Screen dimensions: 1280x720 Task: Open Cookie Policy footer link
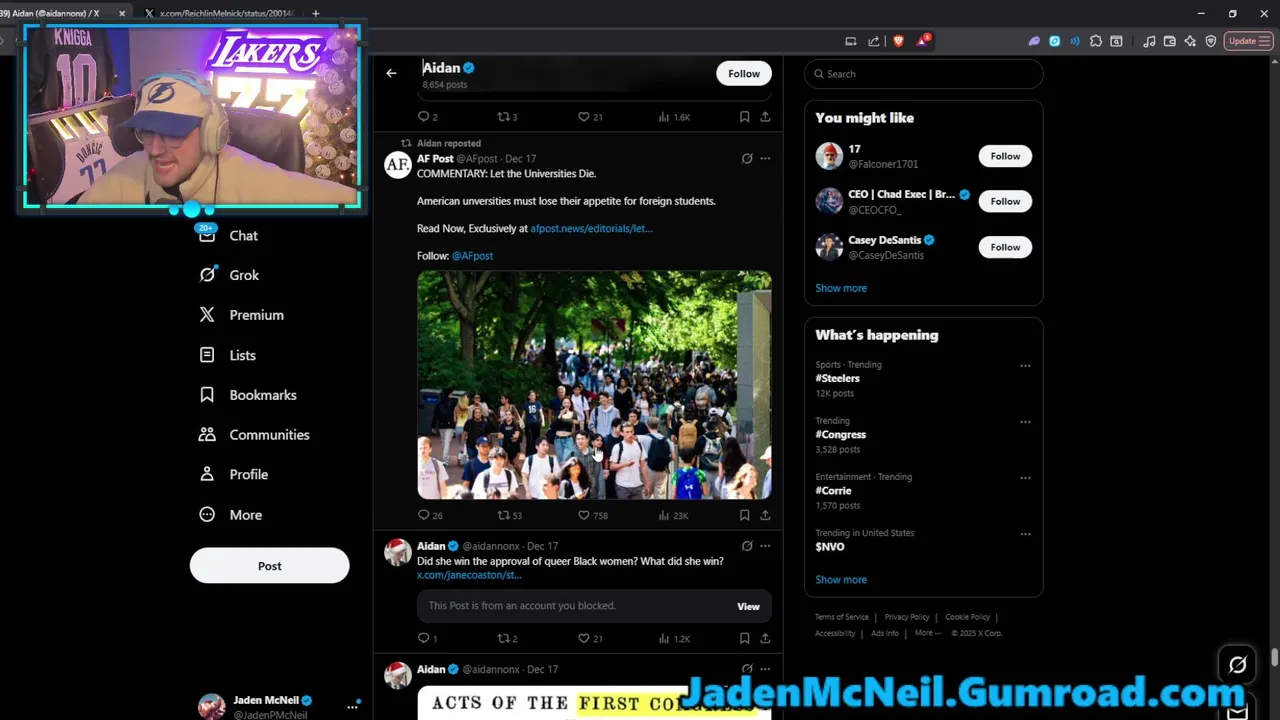967,617
